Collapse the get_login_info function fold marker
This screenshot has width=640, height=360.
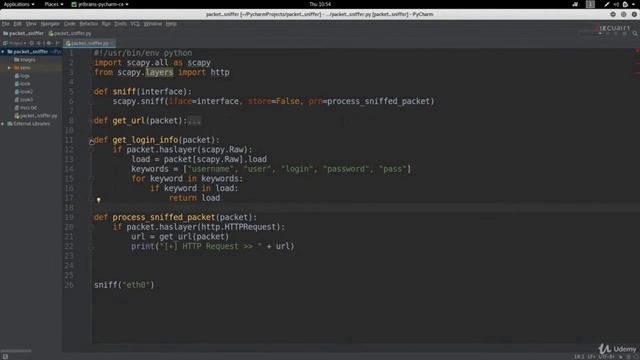click(x=92, y=141)
